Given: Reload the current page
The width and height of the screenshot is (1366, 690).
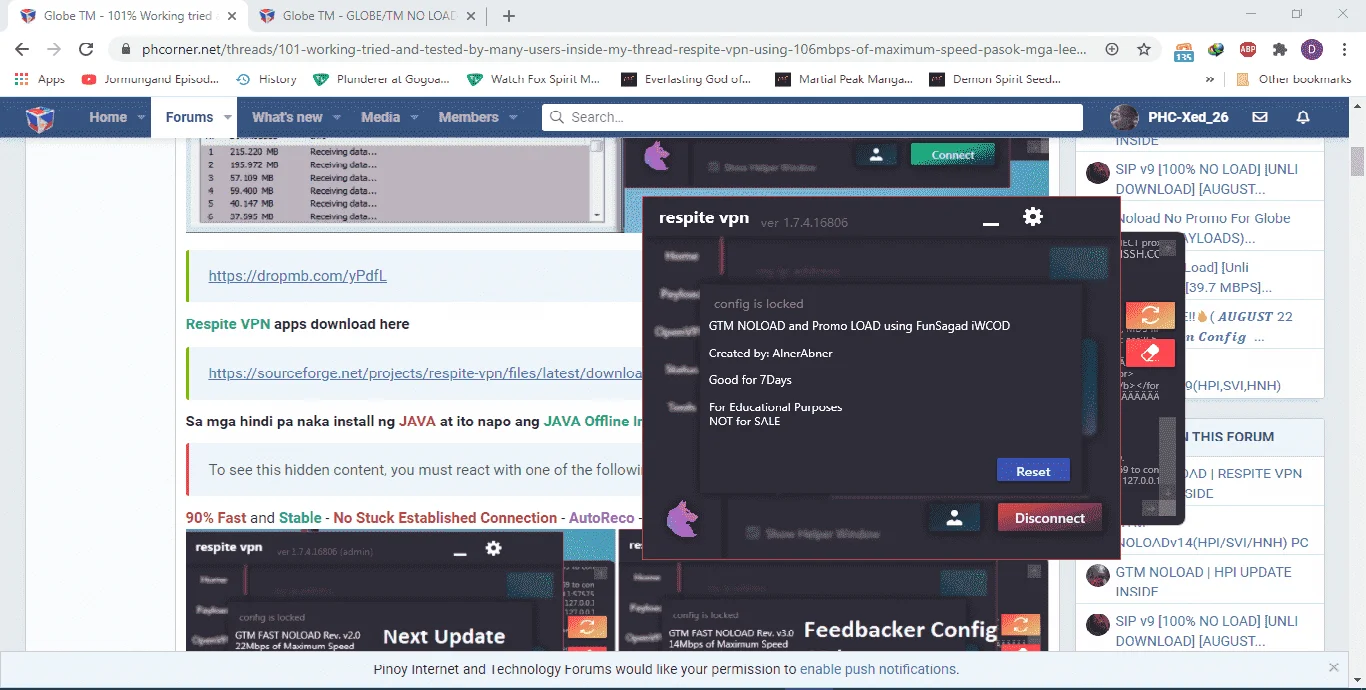Looking at the screenshot, I should (x=86, y=49).
